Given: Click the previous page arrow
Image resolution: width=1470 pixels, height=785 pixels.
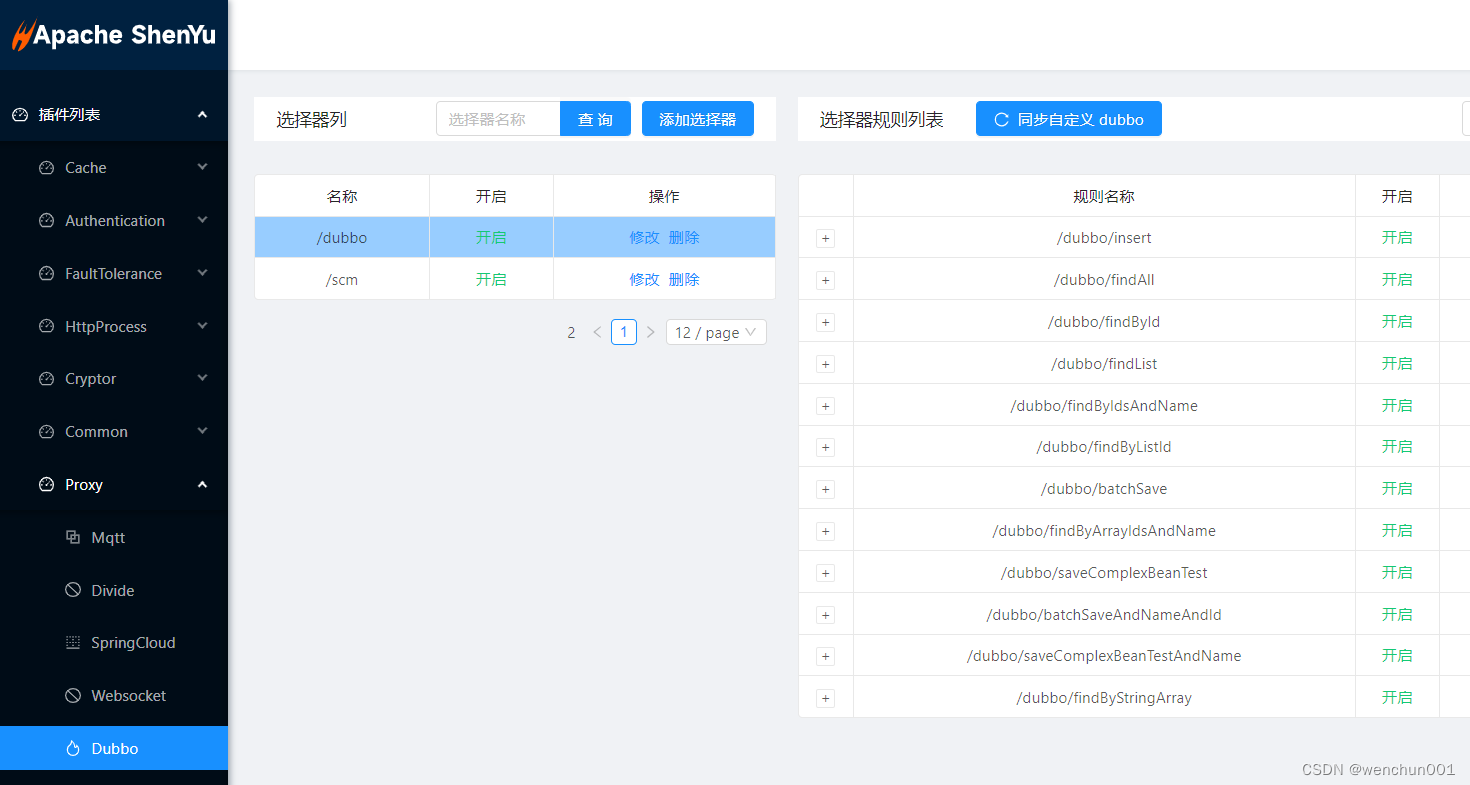Looking at the screenshot, I should 597,332.
